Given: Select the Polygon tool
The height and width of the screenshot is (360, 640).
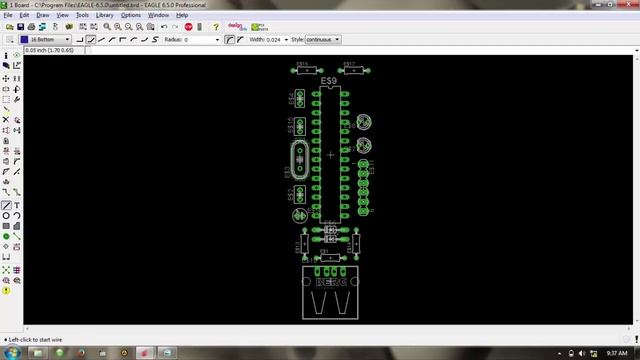Looking at the screenshot, I should point(17,226).
